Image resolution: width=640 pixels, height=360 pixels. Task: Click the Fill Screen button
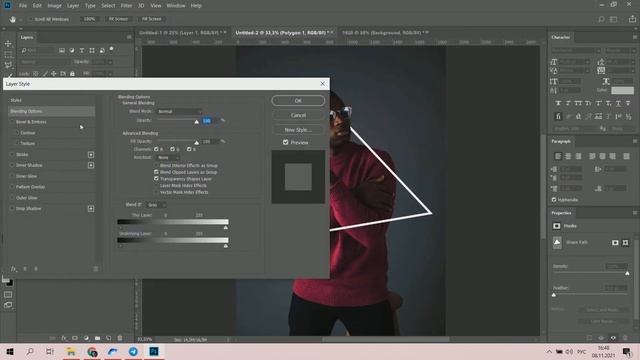[151, 19]
